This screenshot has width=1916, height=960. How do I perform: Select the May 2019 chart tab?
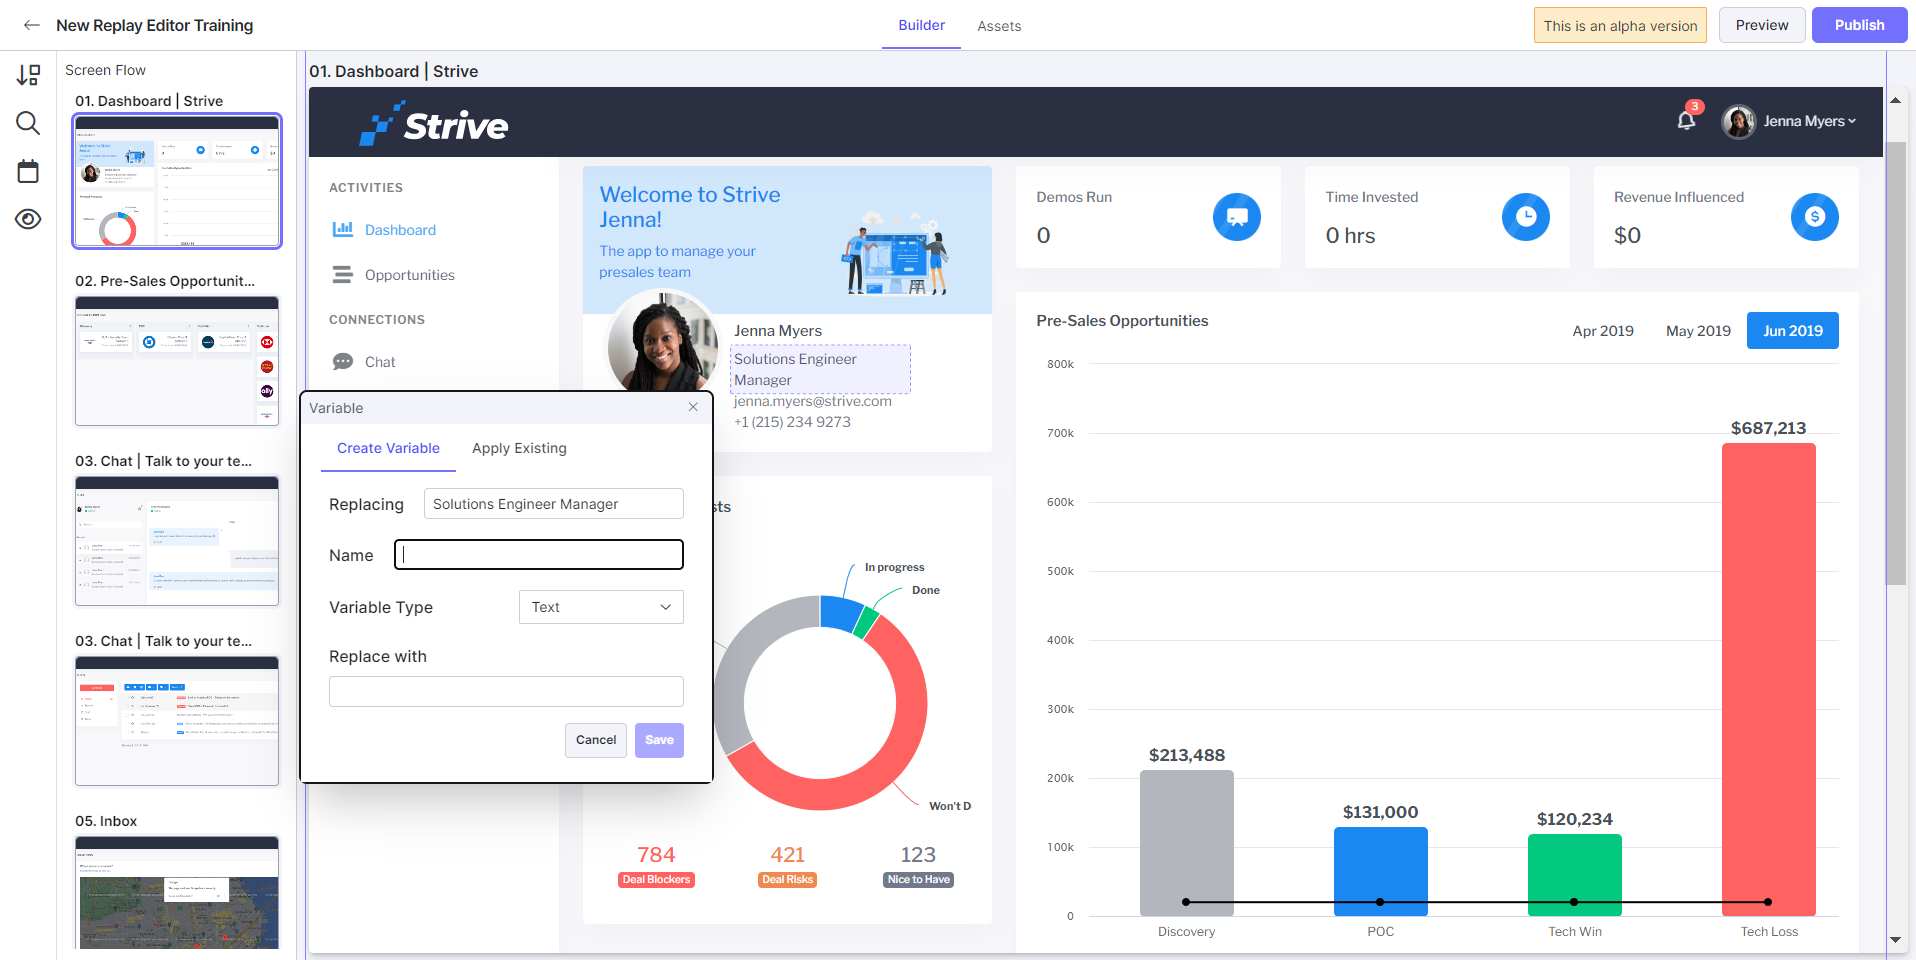[x=1698, y=331]
